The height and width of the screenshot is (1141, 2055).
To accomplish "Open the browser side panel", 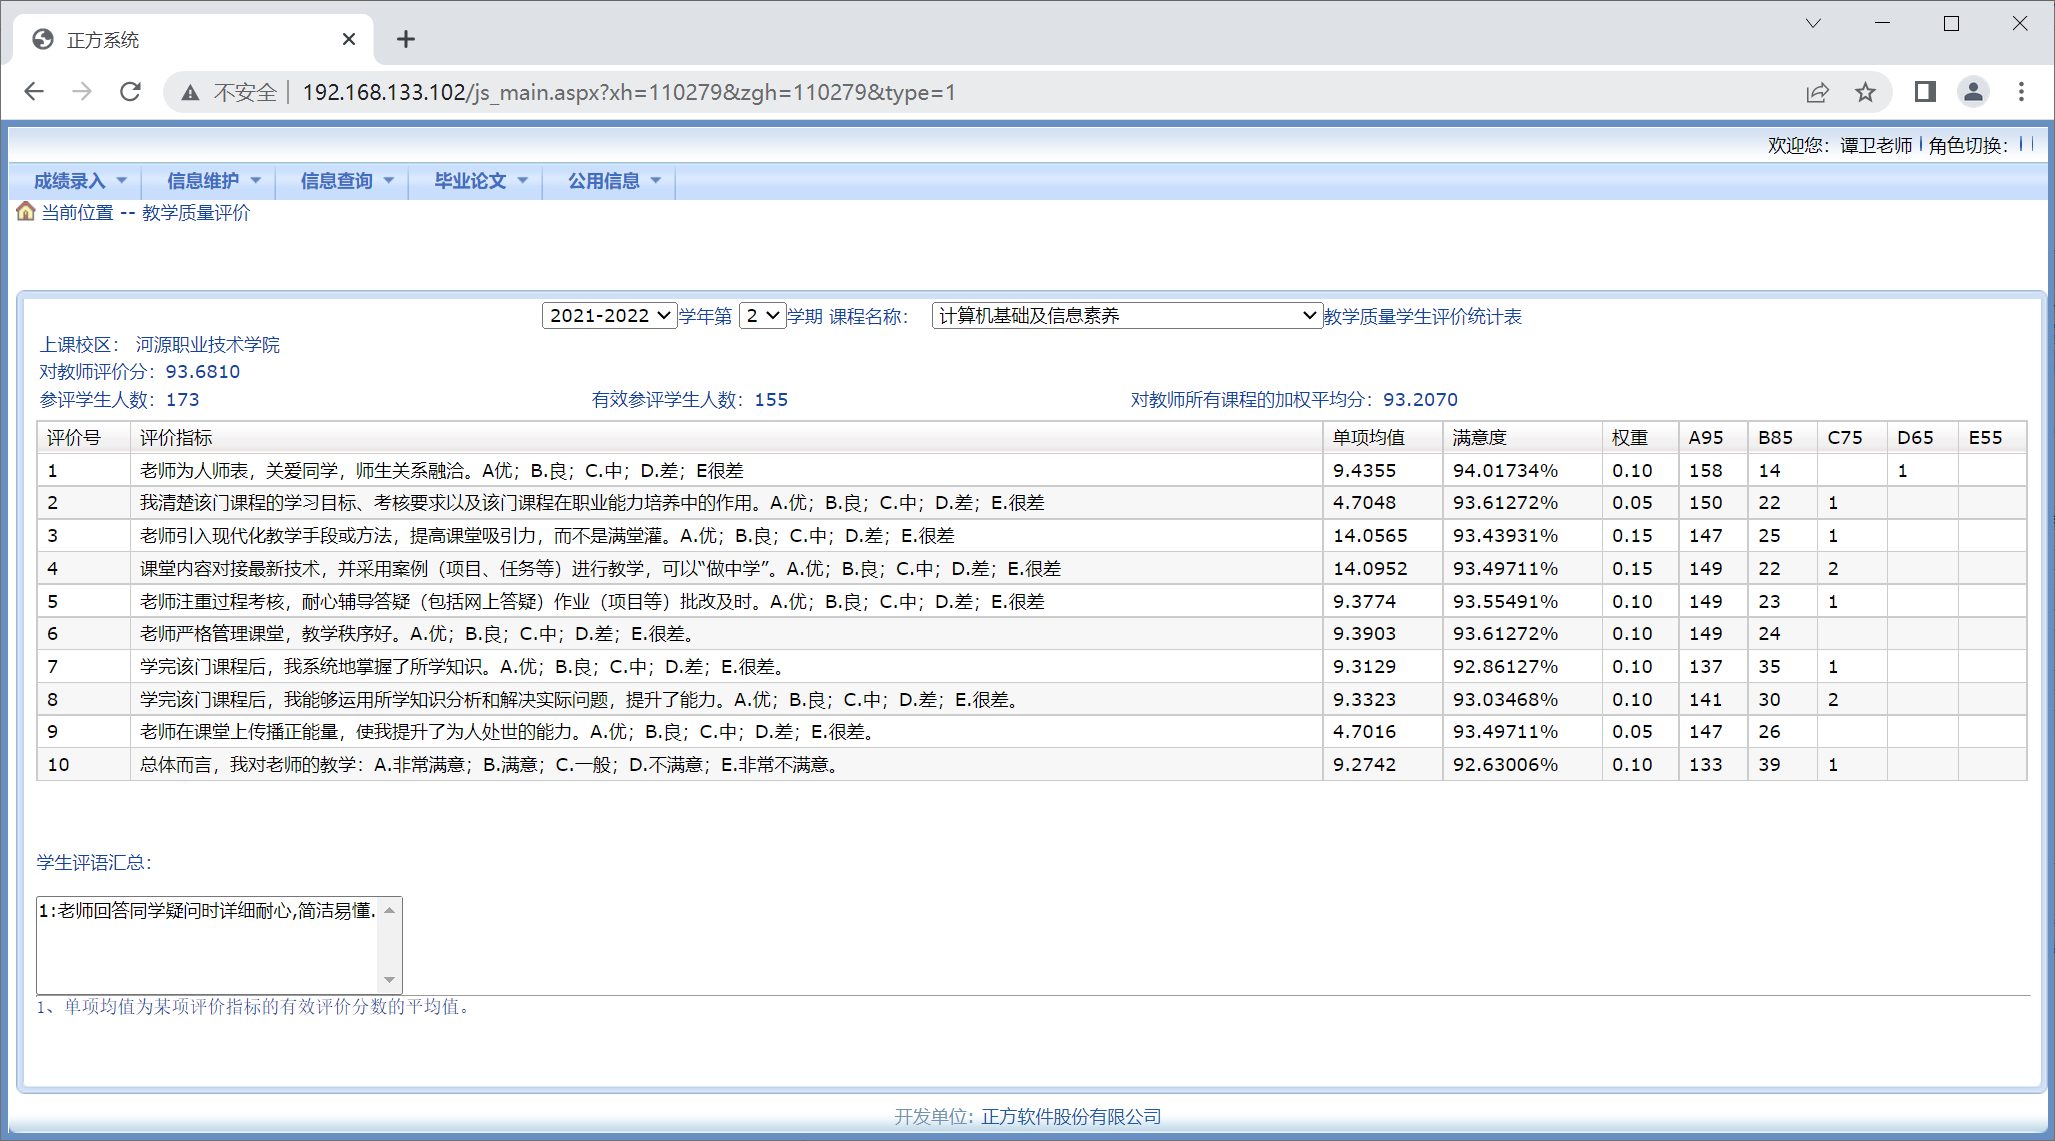I will [x=1925, y=92].
